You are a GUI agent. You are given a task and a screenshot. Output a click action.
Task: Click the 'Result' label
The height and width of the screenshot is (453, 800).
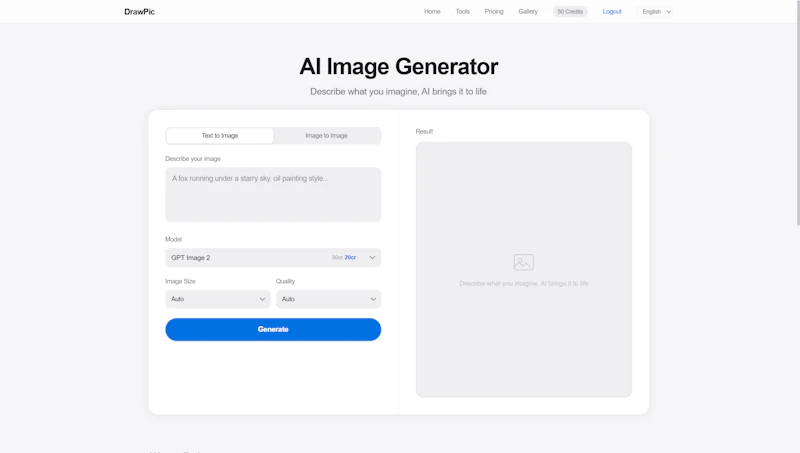point(424,131)
